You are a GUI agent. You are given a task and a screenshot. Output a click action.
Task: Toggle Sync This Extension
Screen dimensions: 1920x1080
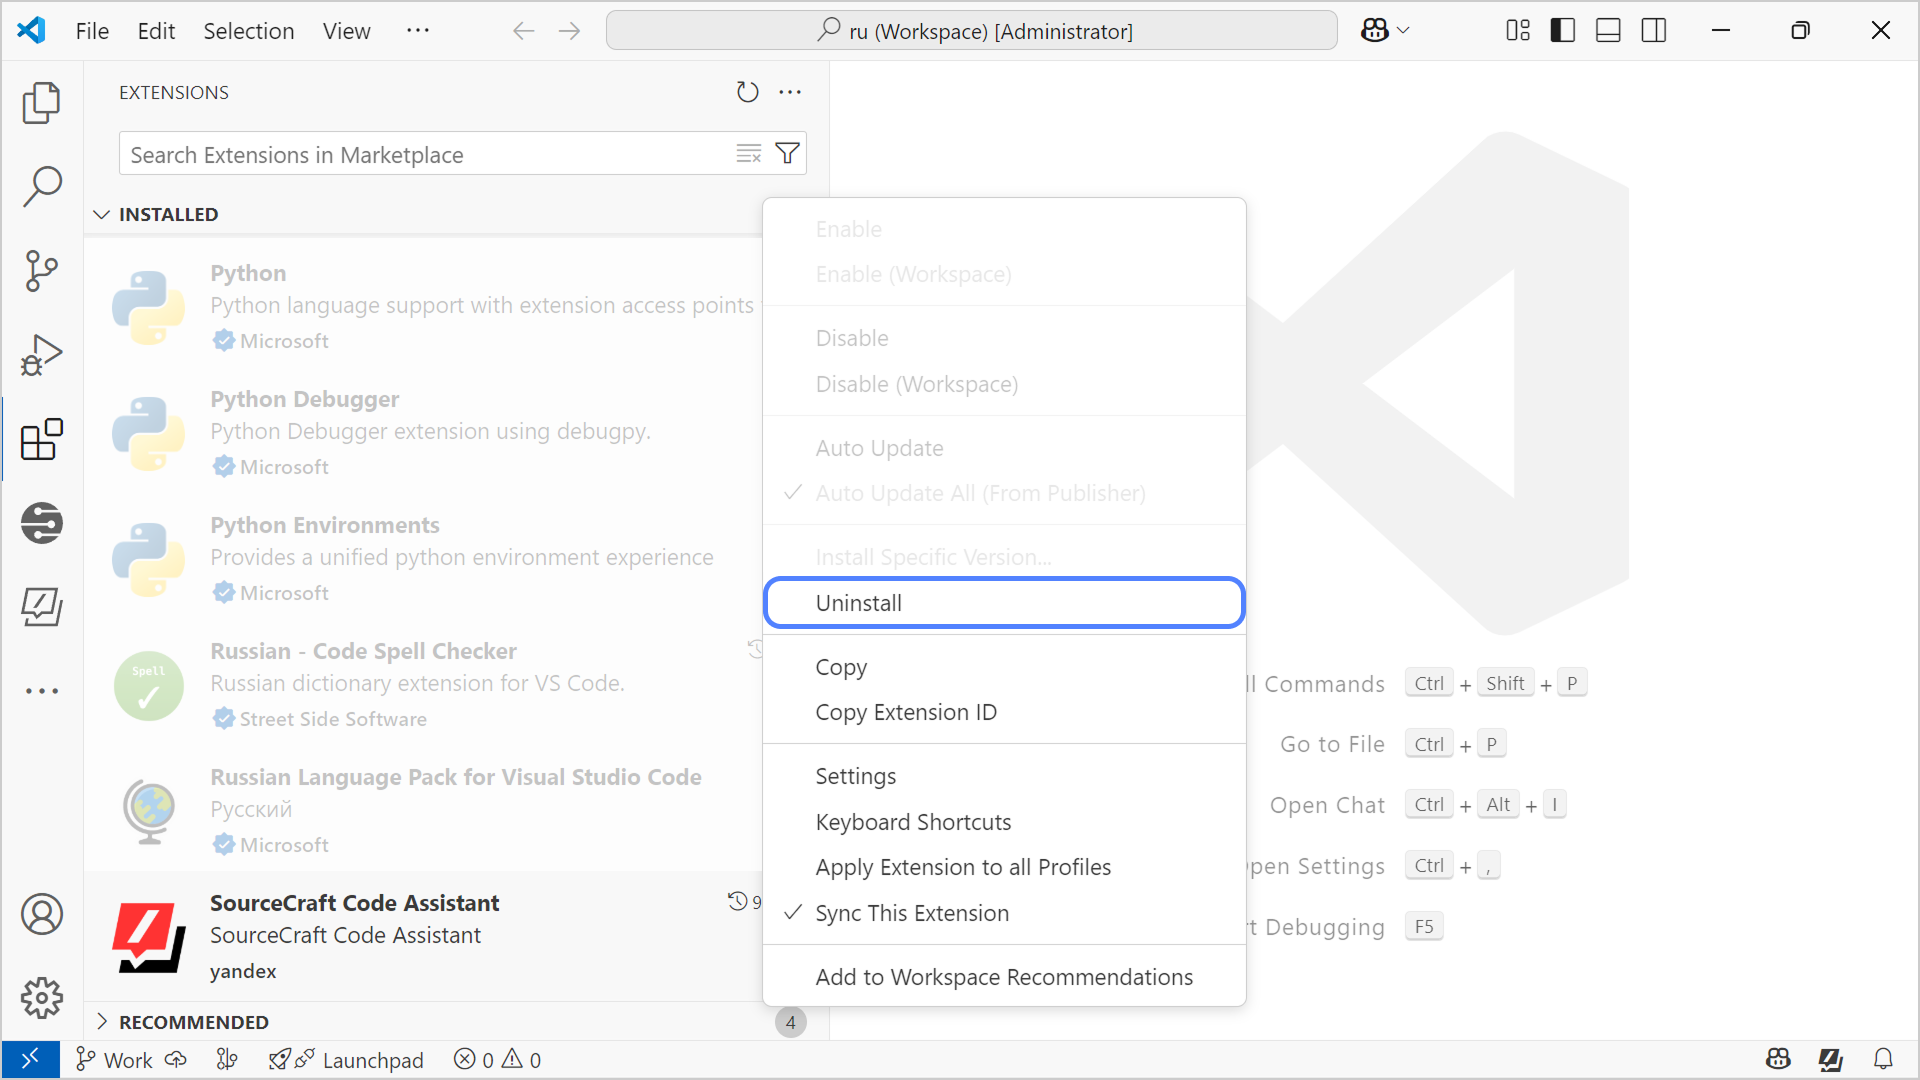coord(912,912)
